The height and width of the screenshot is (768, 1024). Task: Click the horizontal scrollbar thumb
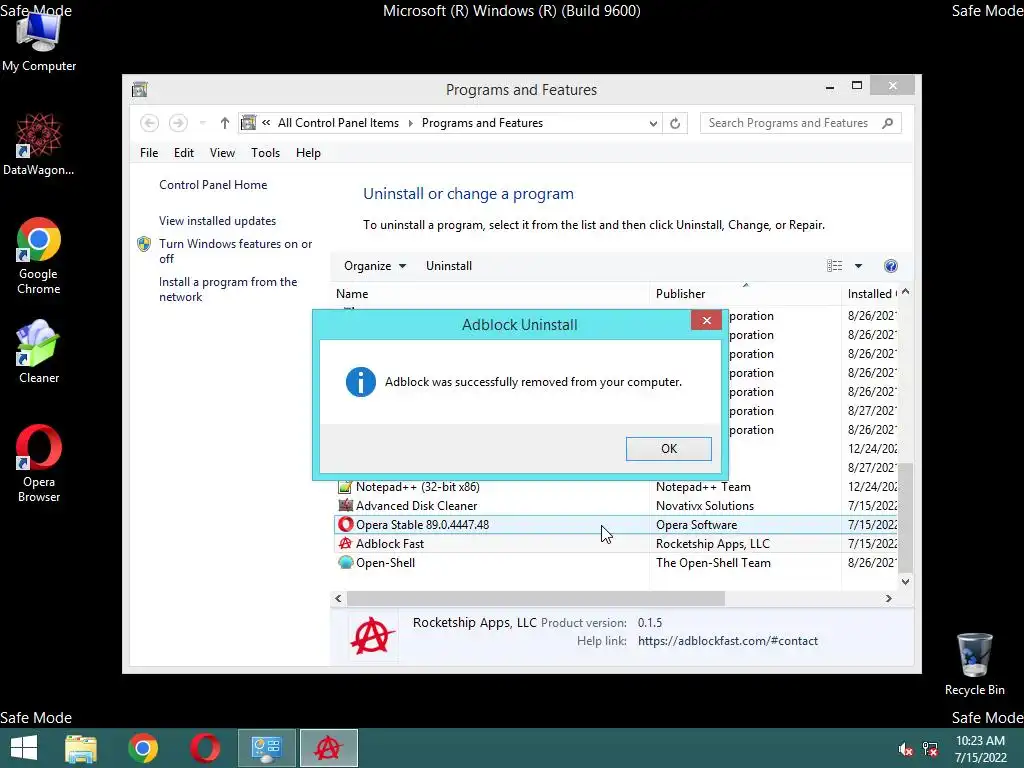(x=536, y=598)
